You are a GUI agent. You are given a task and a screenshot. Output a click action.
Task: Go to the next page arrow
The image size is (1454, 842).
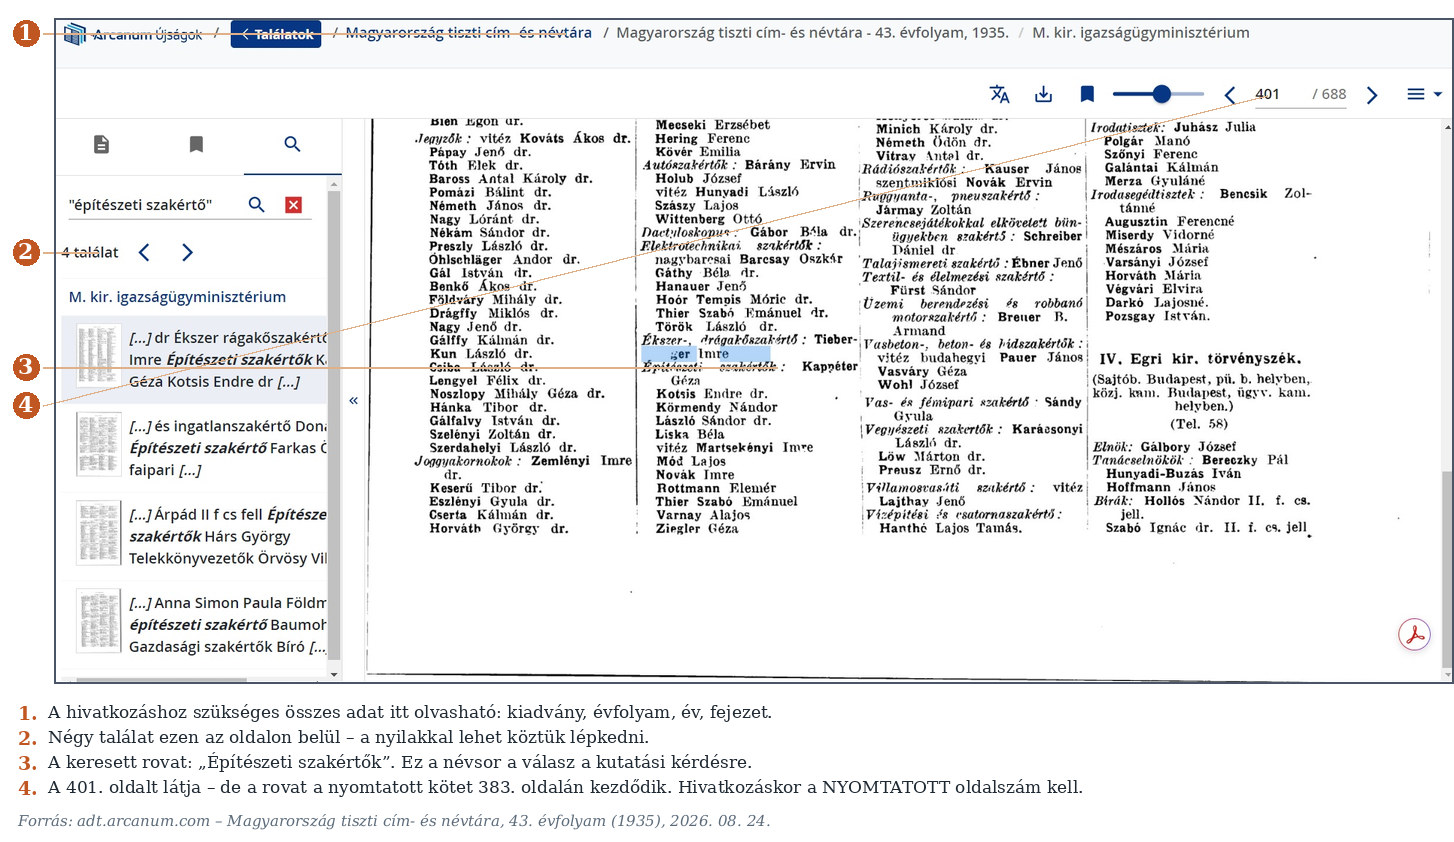(1372, 95)
